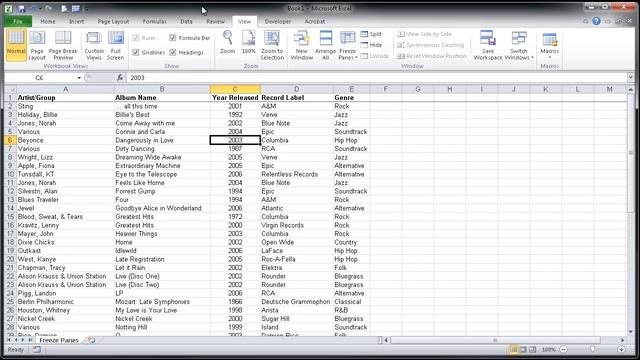Image resolution: width=640 pixels, height=360 pixels.
Task: Click Arrange All windows
Action: pos(325,45)
